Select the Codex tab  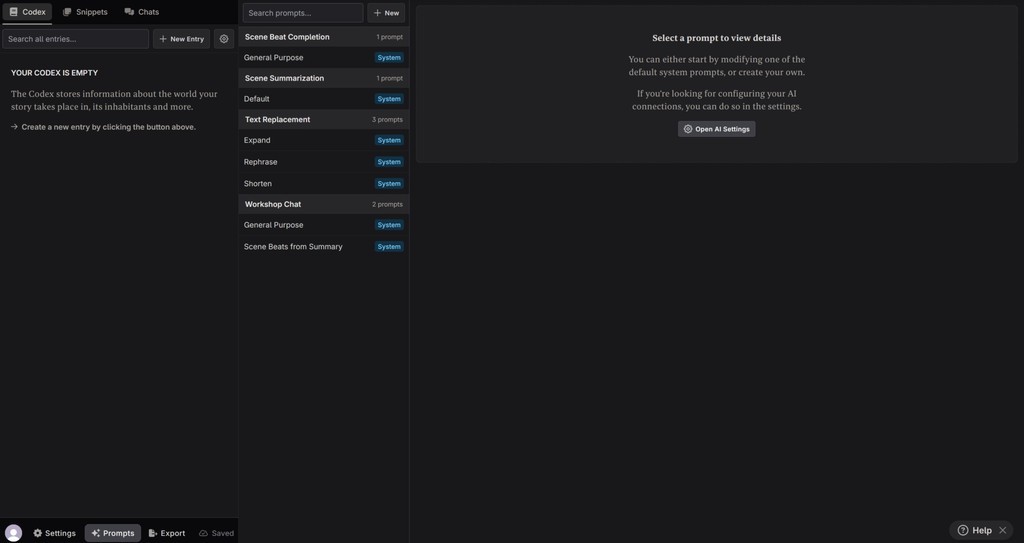coord(27,12)
